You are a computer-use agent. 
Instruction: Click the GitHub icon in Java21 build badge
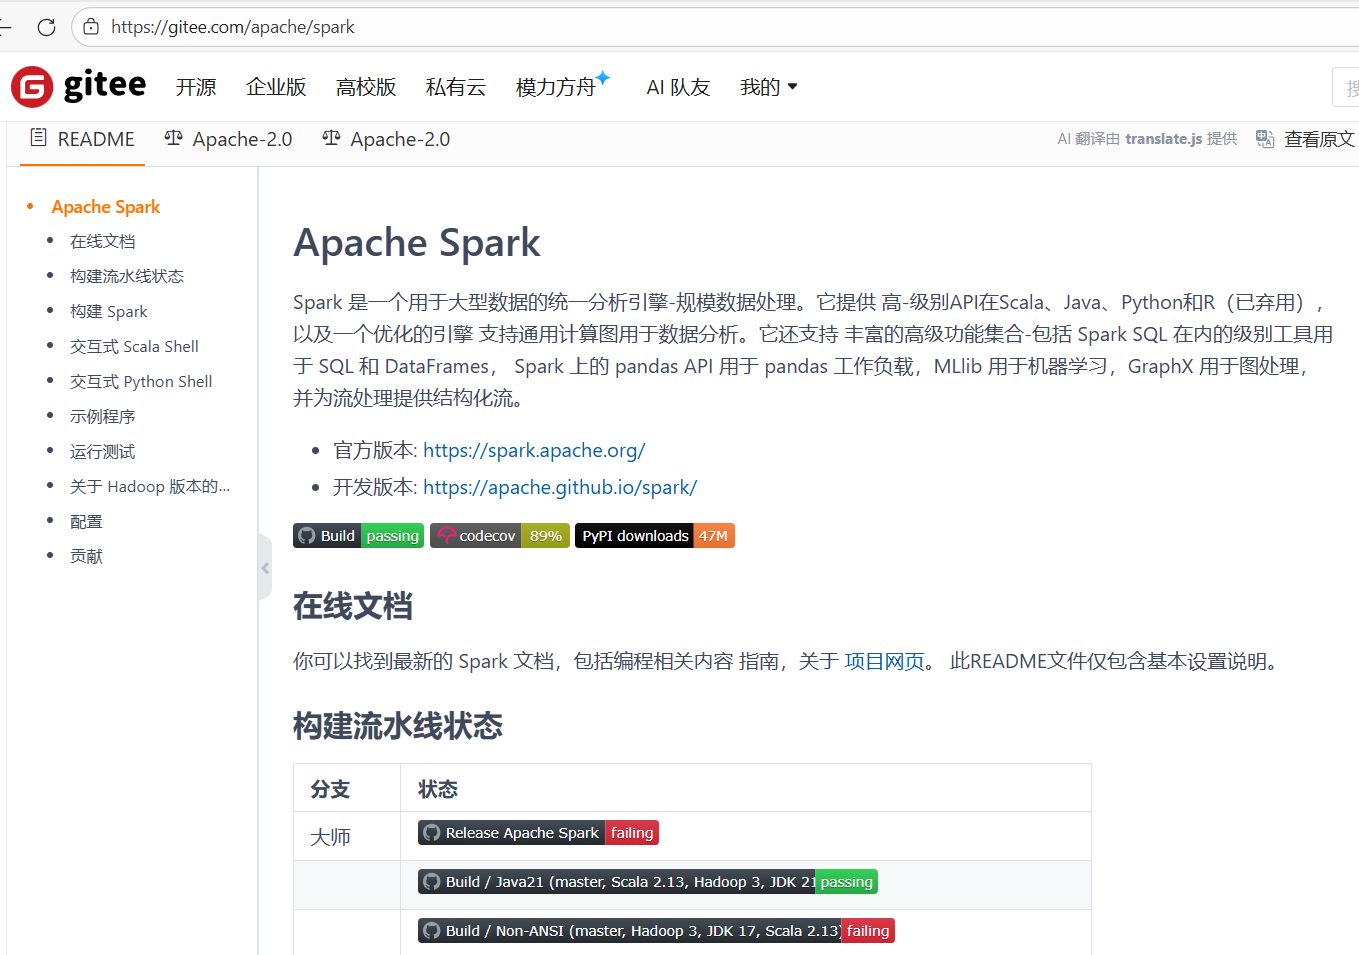click(x=432, y=882)
